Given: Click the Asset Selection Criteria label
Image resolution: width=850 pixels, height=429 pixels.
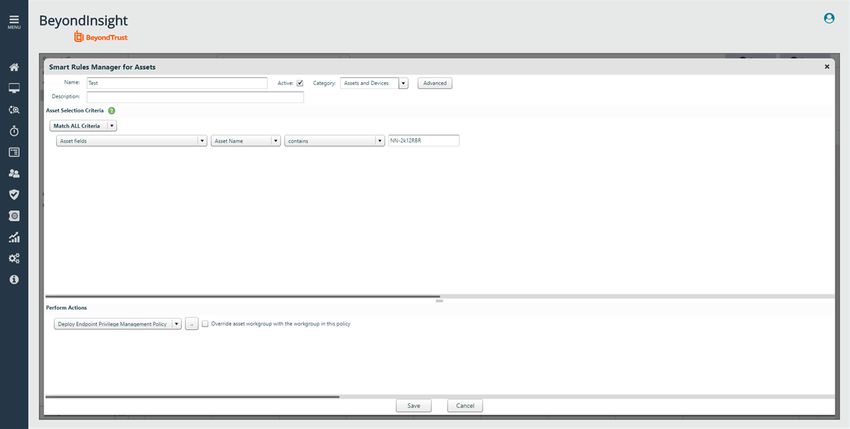Looking at the screenshot, I should 75,111.
